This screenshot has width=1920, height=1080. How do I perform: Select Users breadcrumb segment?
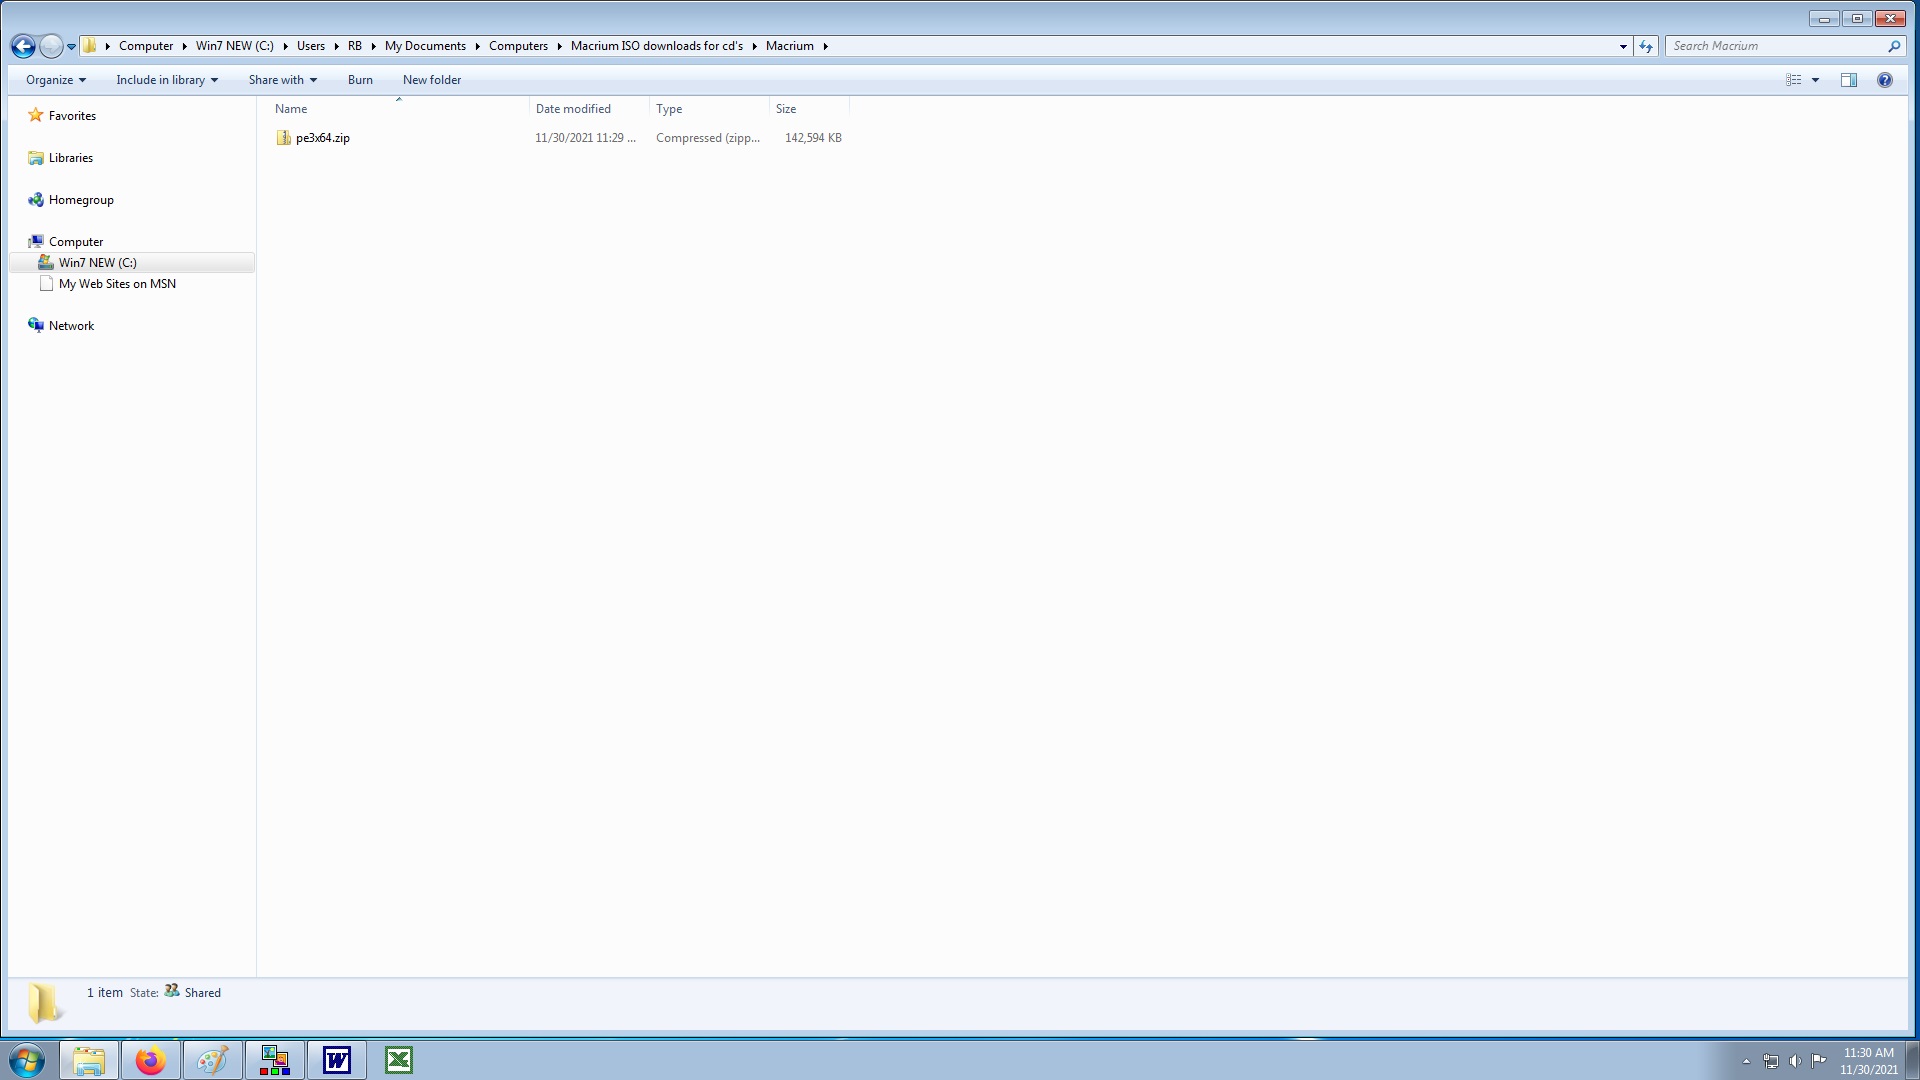click(x=310, y=46)
